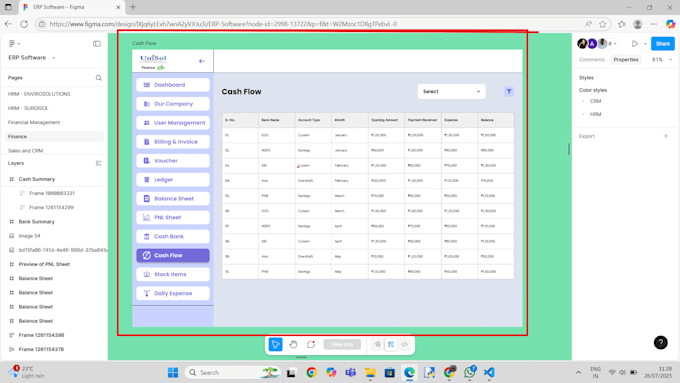Image resolution: width=680 pixels, height=383 pixels.
Task: Start presentation with the play icon
Action: point(634,44)
